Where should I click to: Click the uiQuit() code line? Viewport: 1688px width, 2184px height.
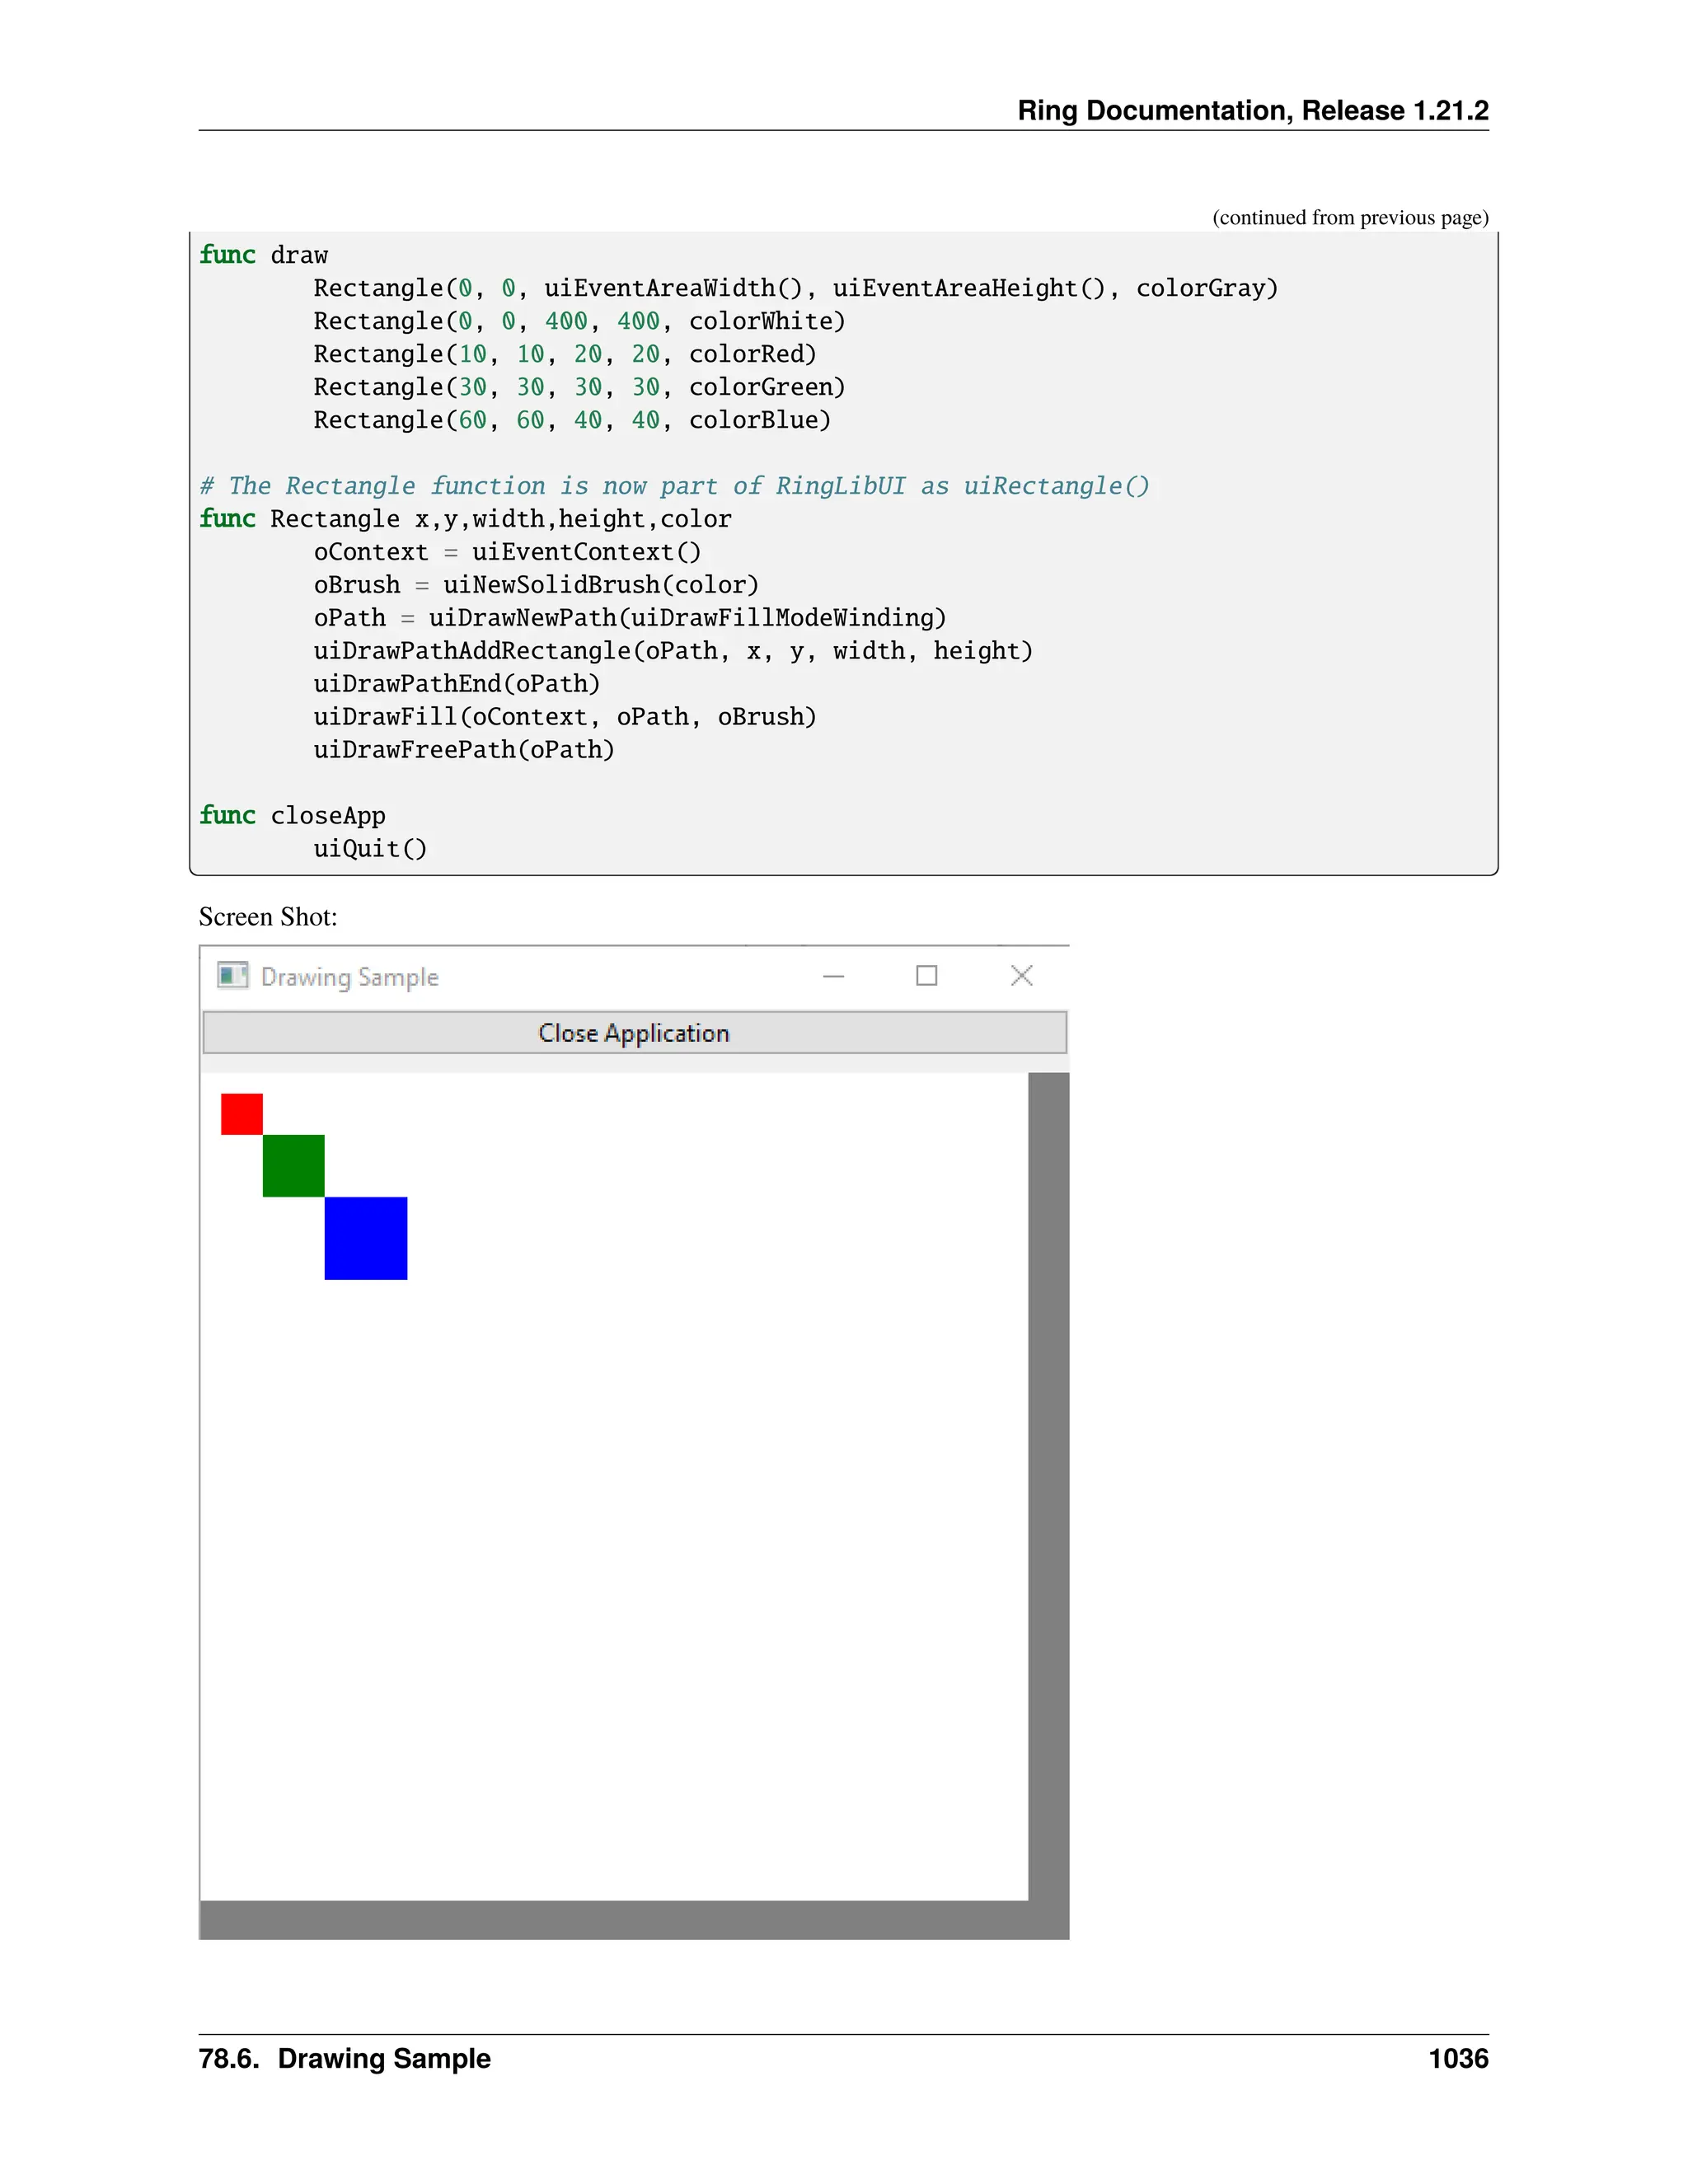pos(370,849)
